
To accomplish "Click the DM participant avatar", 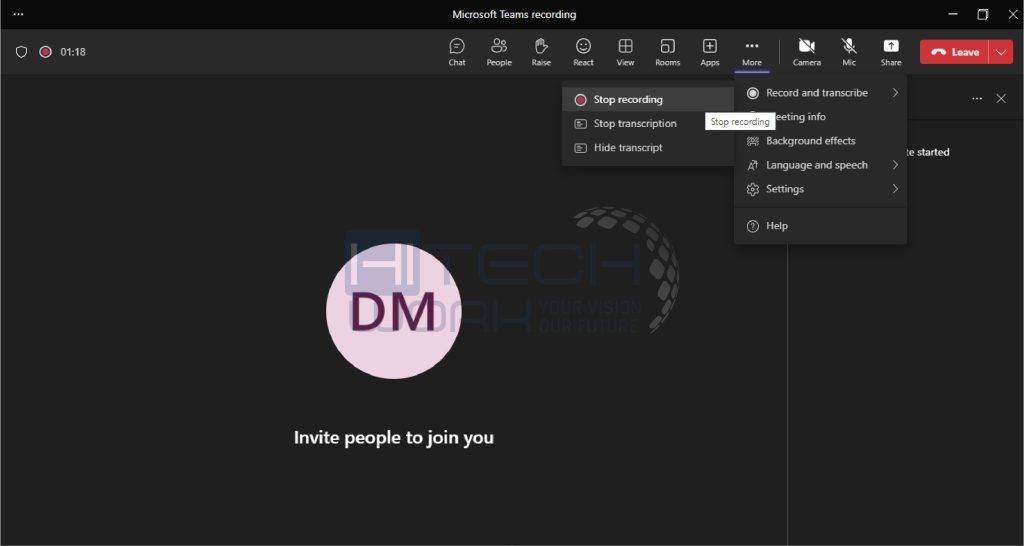I will [394, 311].
